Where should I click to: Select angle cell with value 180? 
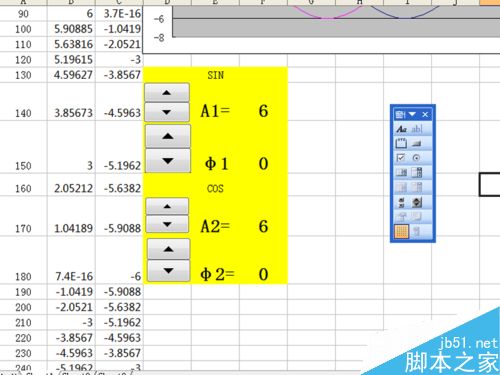click(23, 260)
